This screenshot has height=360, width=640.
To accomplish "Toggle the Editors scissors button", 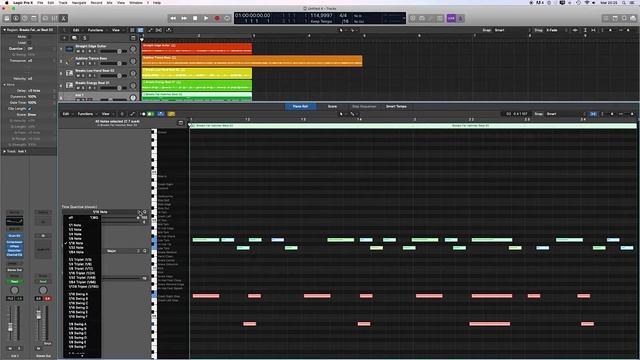I will coord(64,18).
